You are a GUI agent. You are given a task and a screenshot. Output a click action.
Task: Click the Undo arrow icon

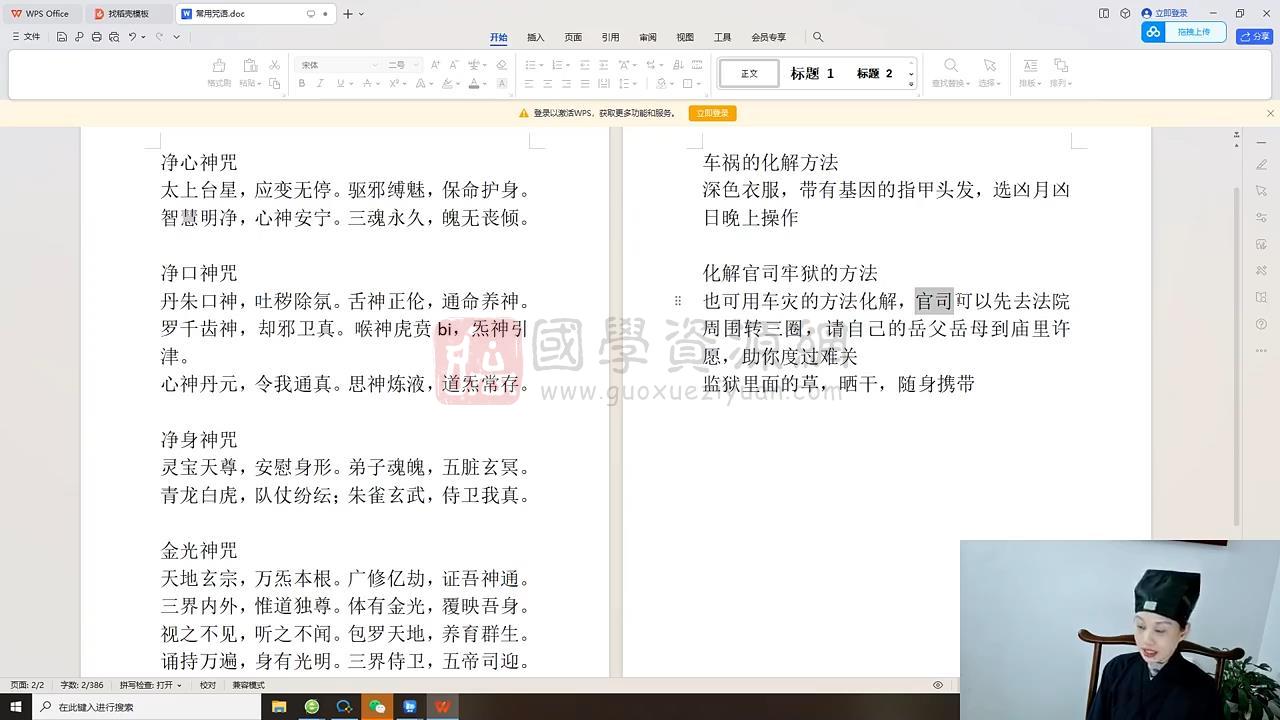[132, 37]
